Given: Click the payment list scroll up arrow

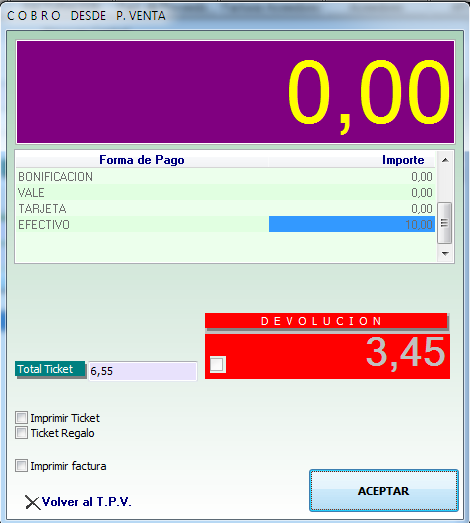Looking at the screenshot, I should [445, 160].
